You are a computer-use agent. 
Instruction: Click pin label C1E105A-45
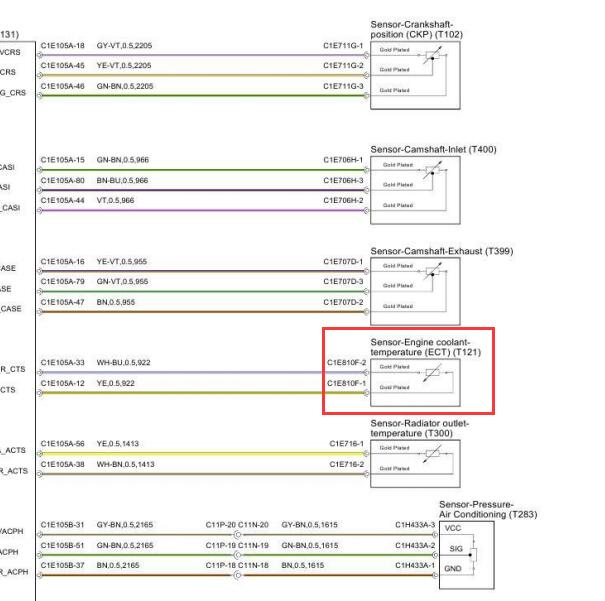tap(63, 66)
